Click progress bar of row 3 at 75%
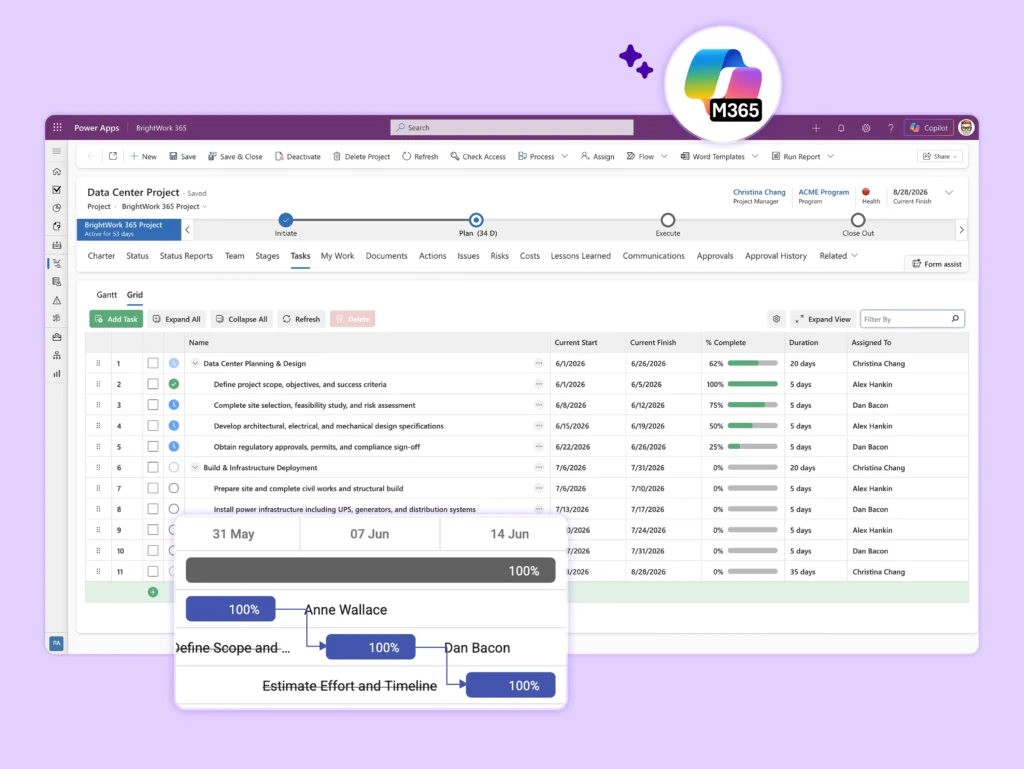Viewport: 1024px width, 769px height. tap(752, 405)
